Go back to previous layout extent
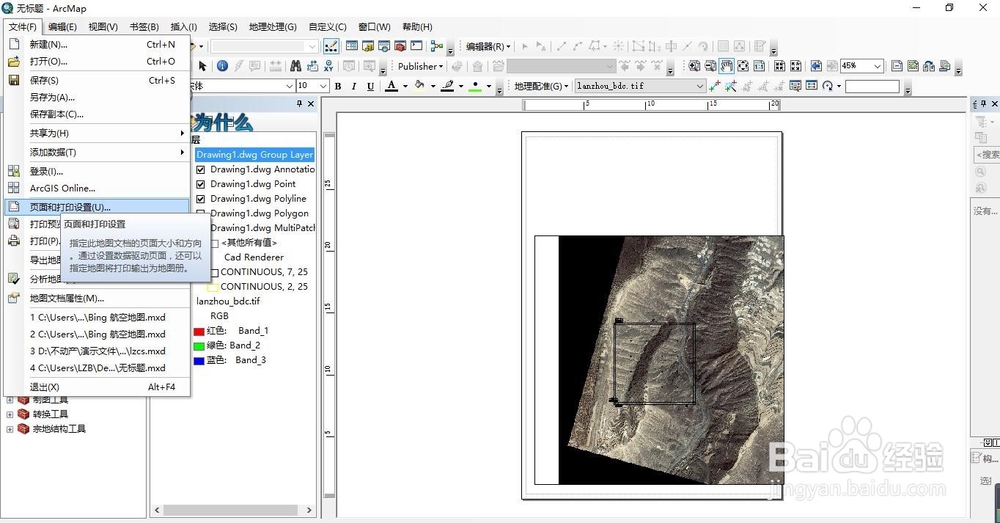1000x523 pixels. [816, 66]
